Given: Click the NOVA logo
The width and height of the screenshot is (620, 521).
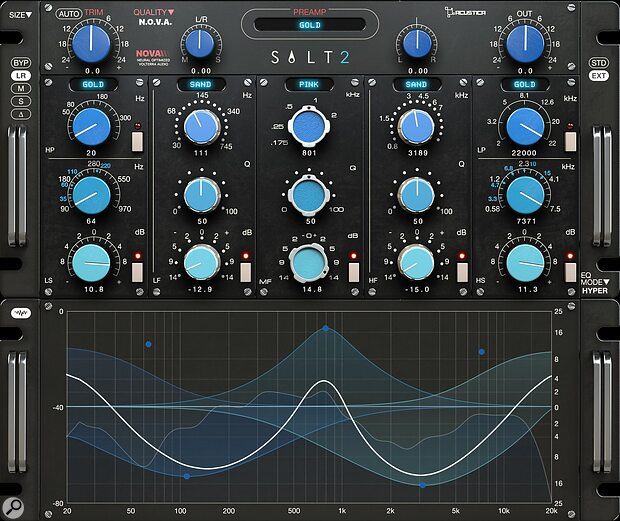Looking at the screenshot, I should [x=153, y=56].
